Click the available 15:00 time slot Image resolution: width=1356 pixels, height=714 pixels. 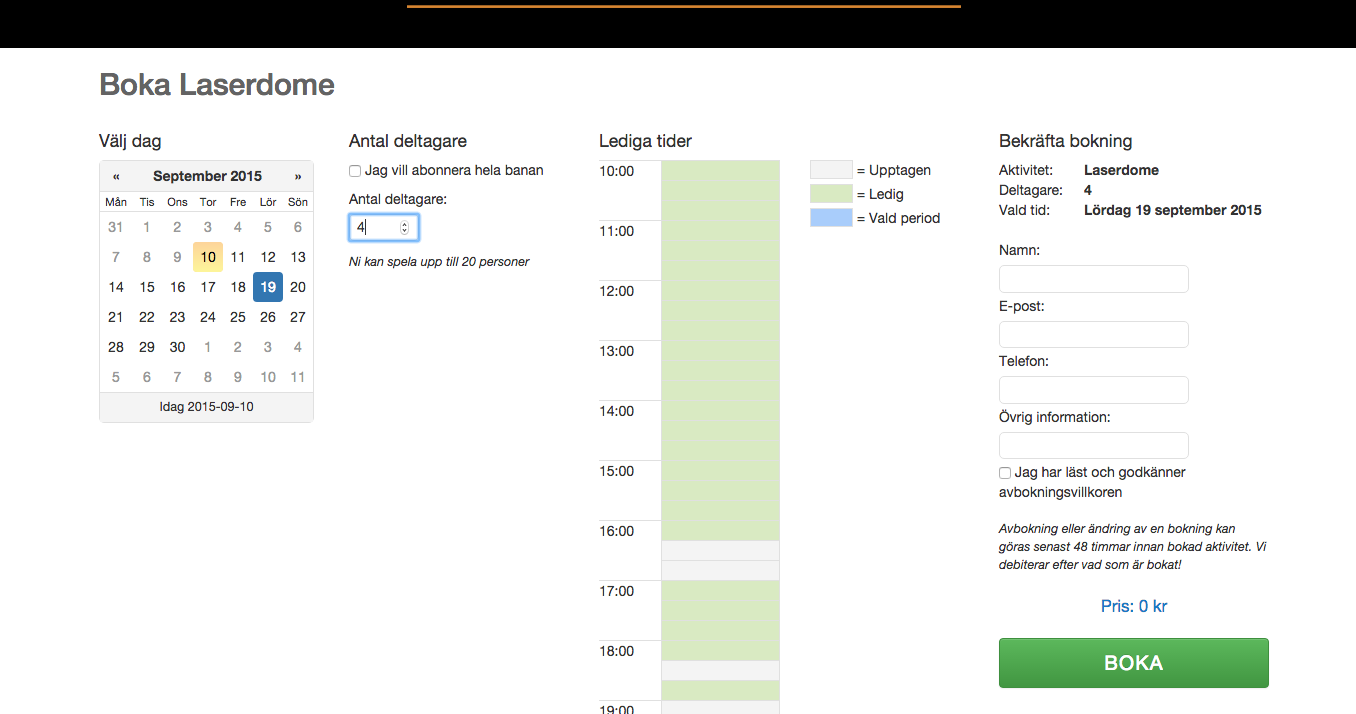[x=720, y=470]
